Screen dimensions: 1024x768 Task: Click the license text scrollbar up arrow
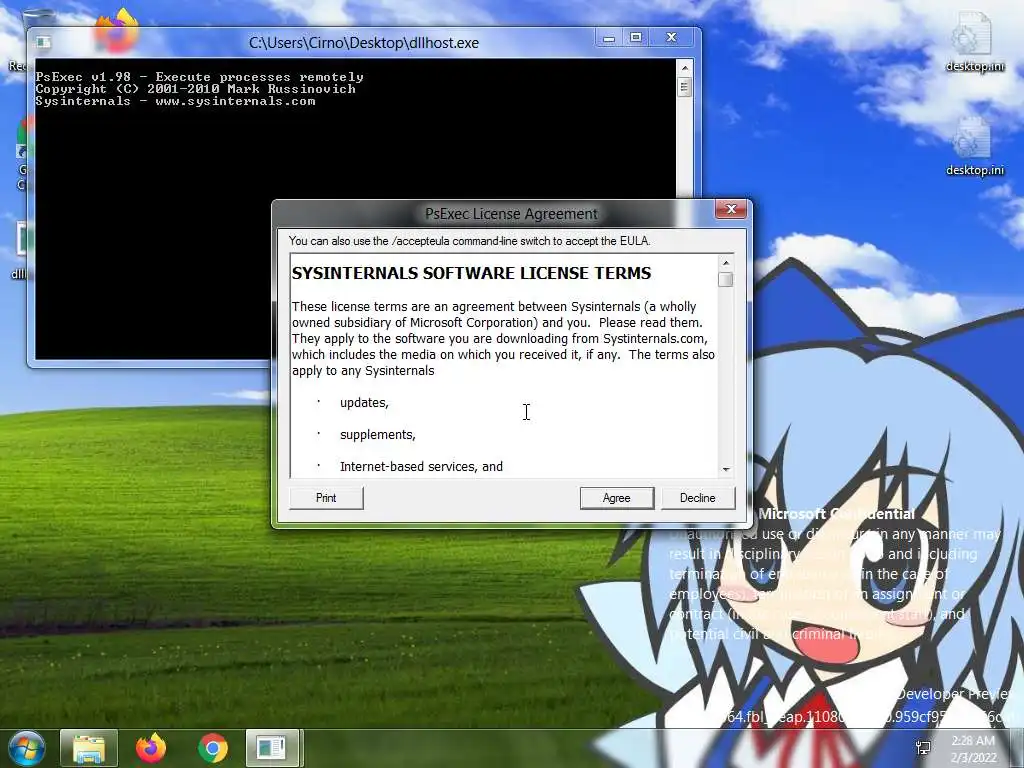tap(726, 263)
